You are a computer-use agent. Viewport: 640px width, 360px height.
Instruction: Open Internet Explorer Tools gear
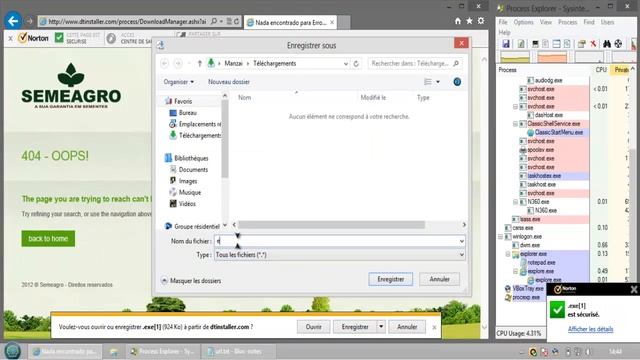[481, 21]
